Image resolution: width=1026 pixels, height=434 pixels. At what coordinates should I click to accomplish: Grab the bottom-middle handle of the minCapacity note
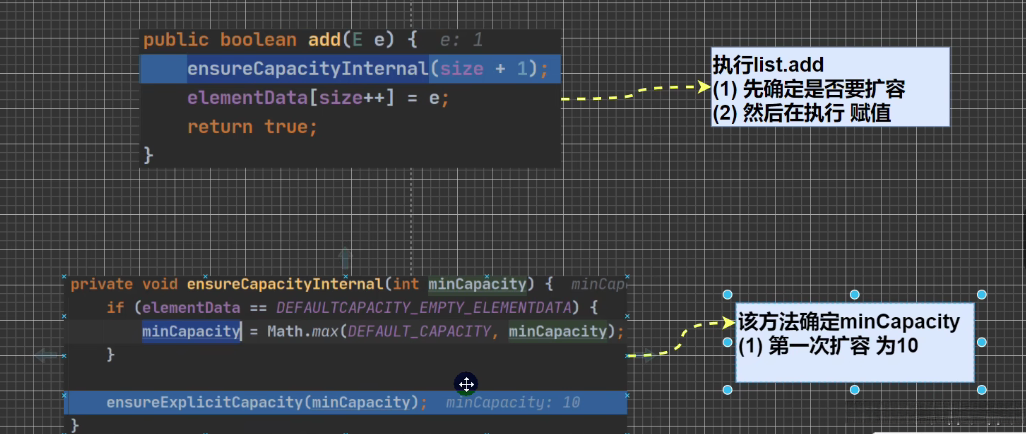(x=855, y=390)
